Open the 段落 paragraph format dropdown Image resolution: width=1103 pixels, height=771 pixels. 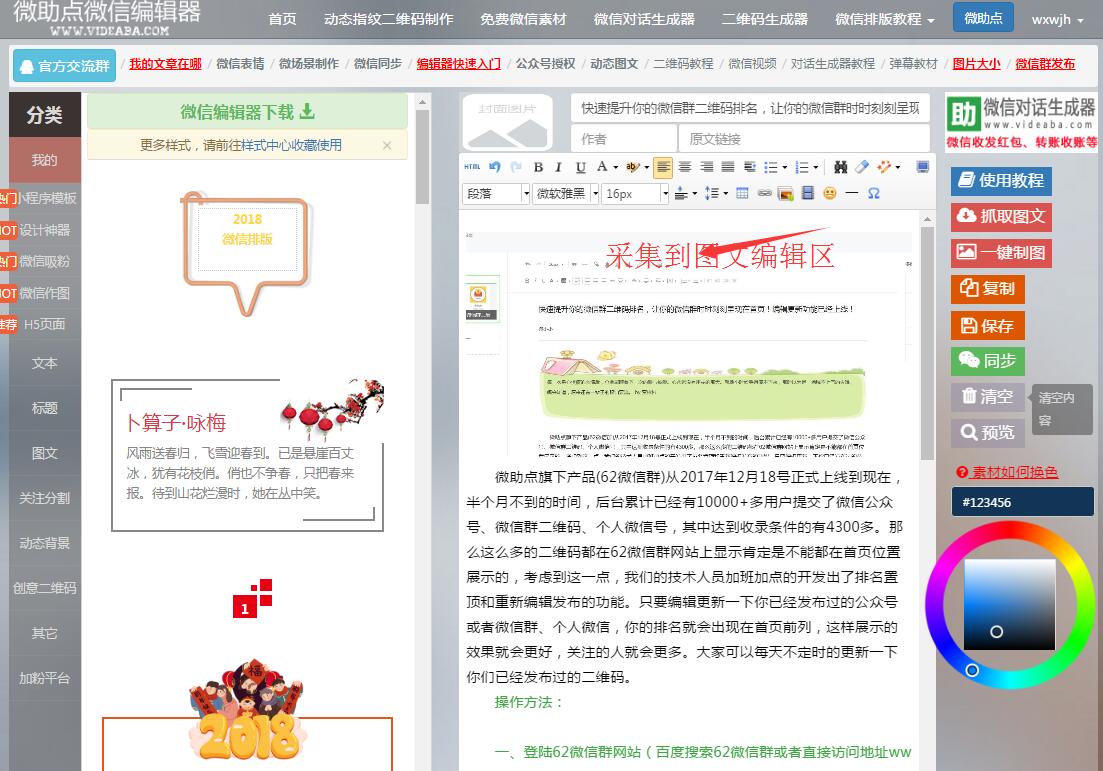[496, 193]
